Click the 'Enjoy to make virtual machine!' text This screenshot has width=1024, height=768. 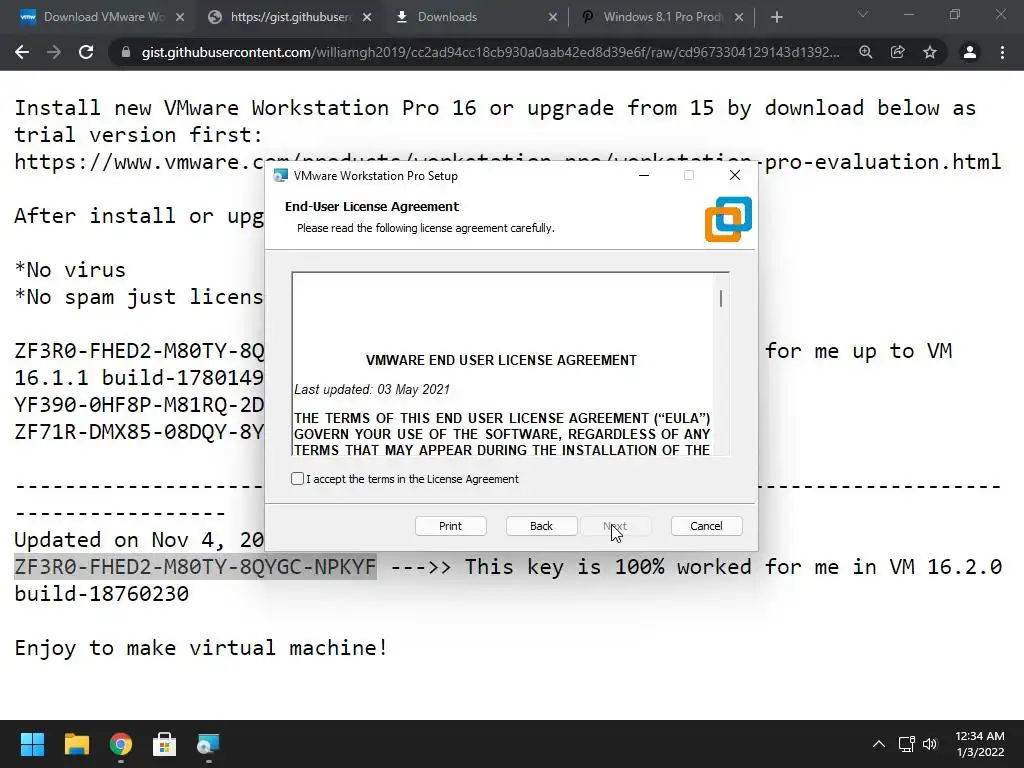[201, 648]
